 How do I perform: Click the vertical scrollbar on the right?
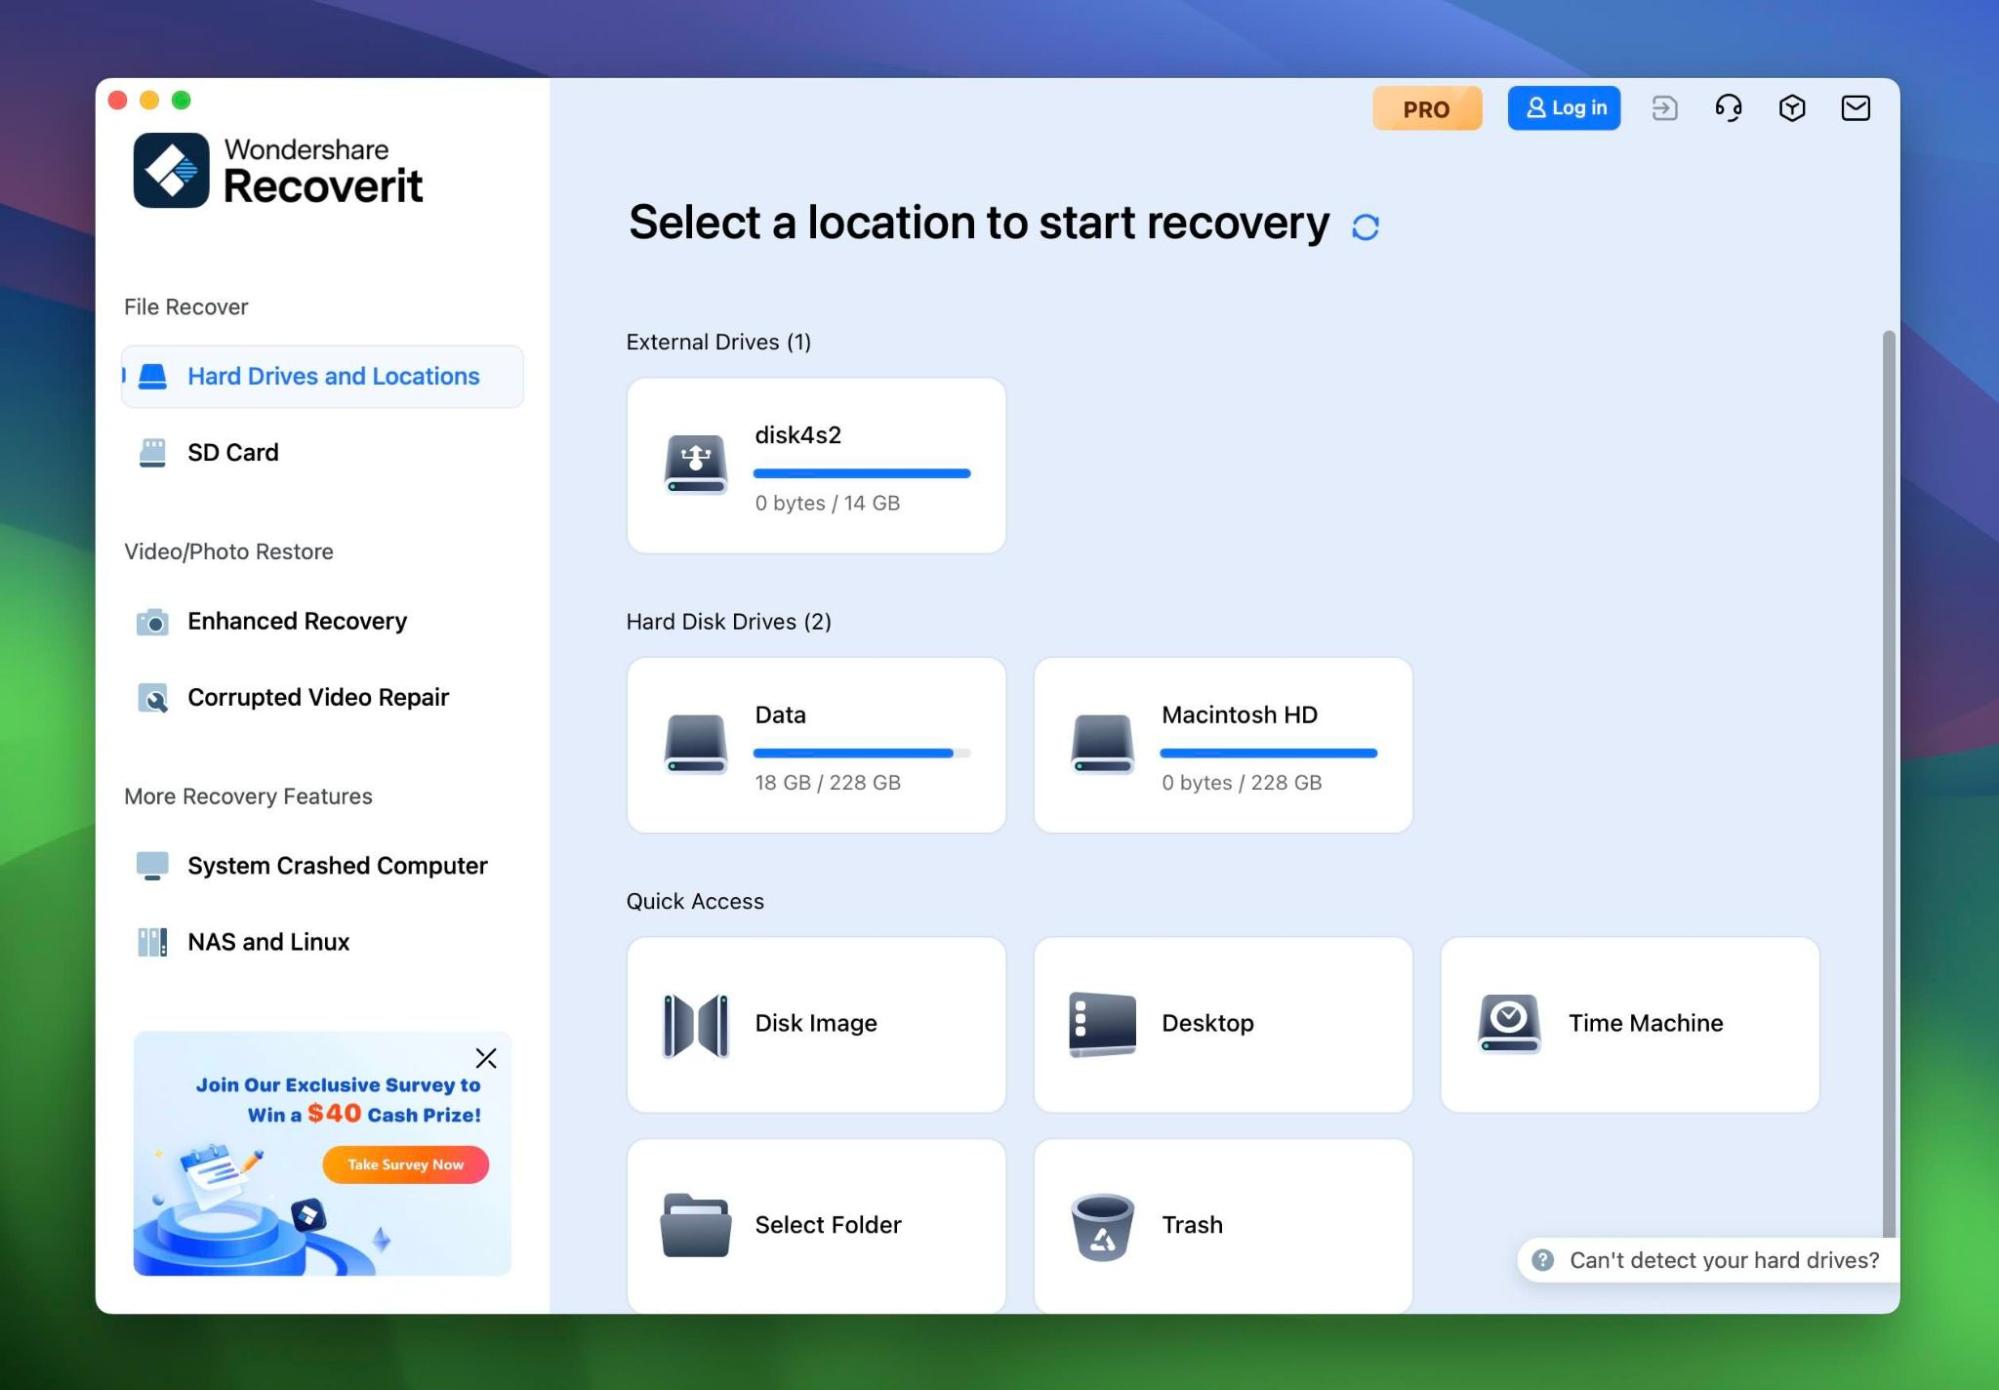[x=1889, y=785]
